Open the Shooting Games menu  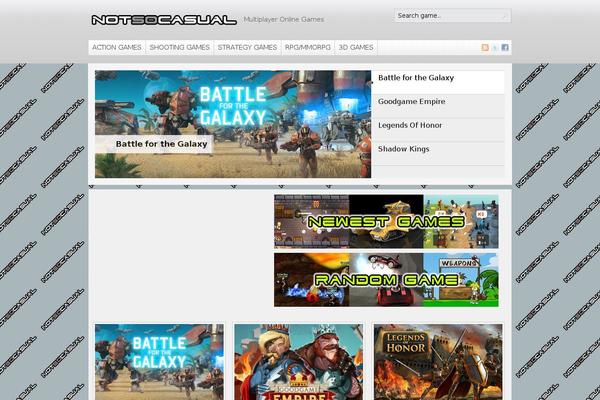(x=179, y=47)
